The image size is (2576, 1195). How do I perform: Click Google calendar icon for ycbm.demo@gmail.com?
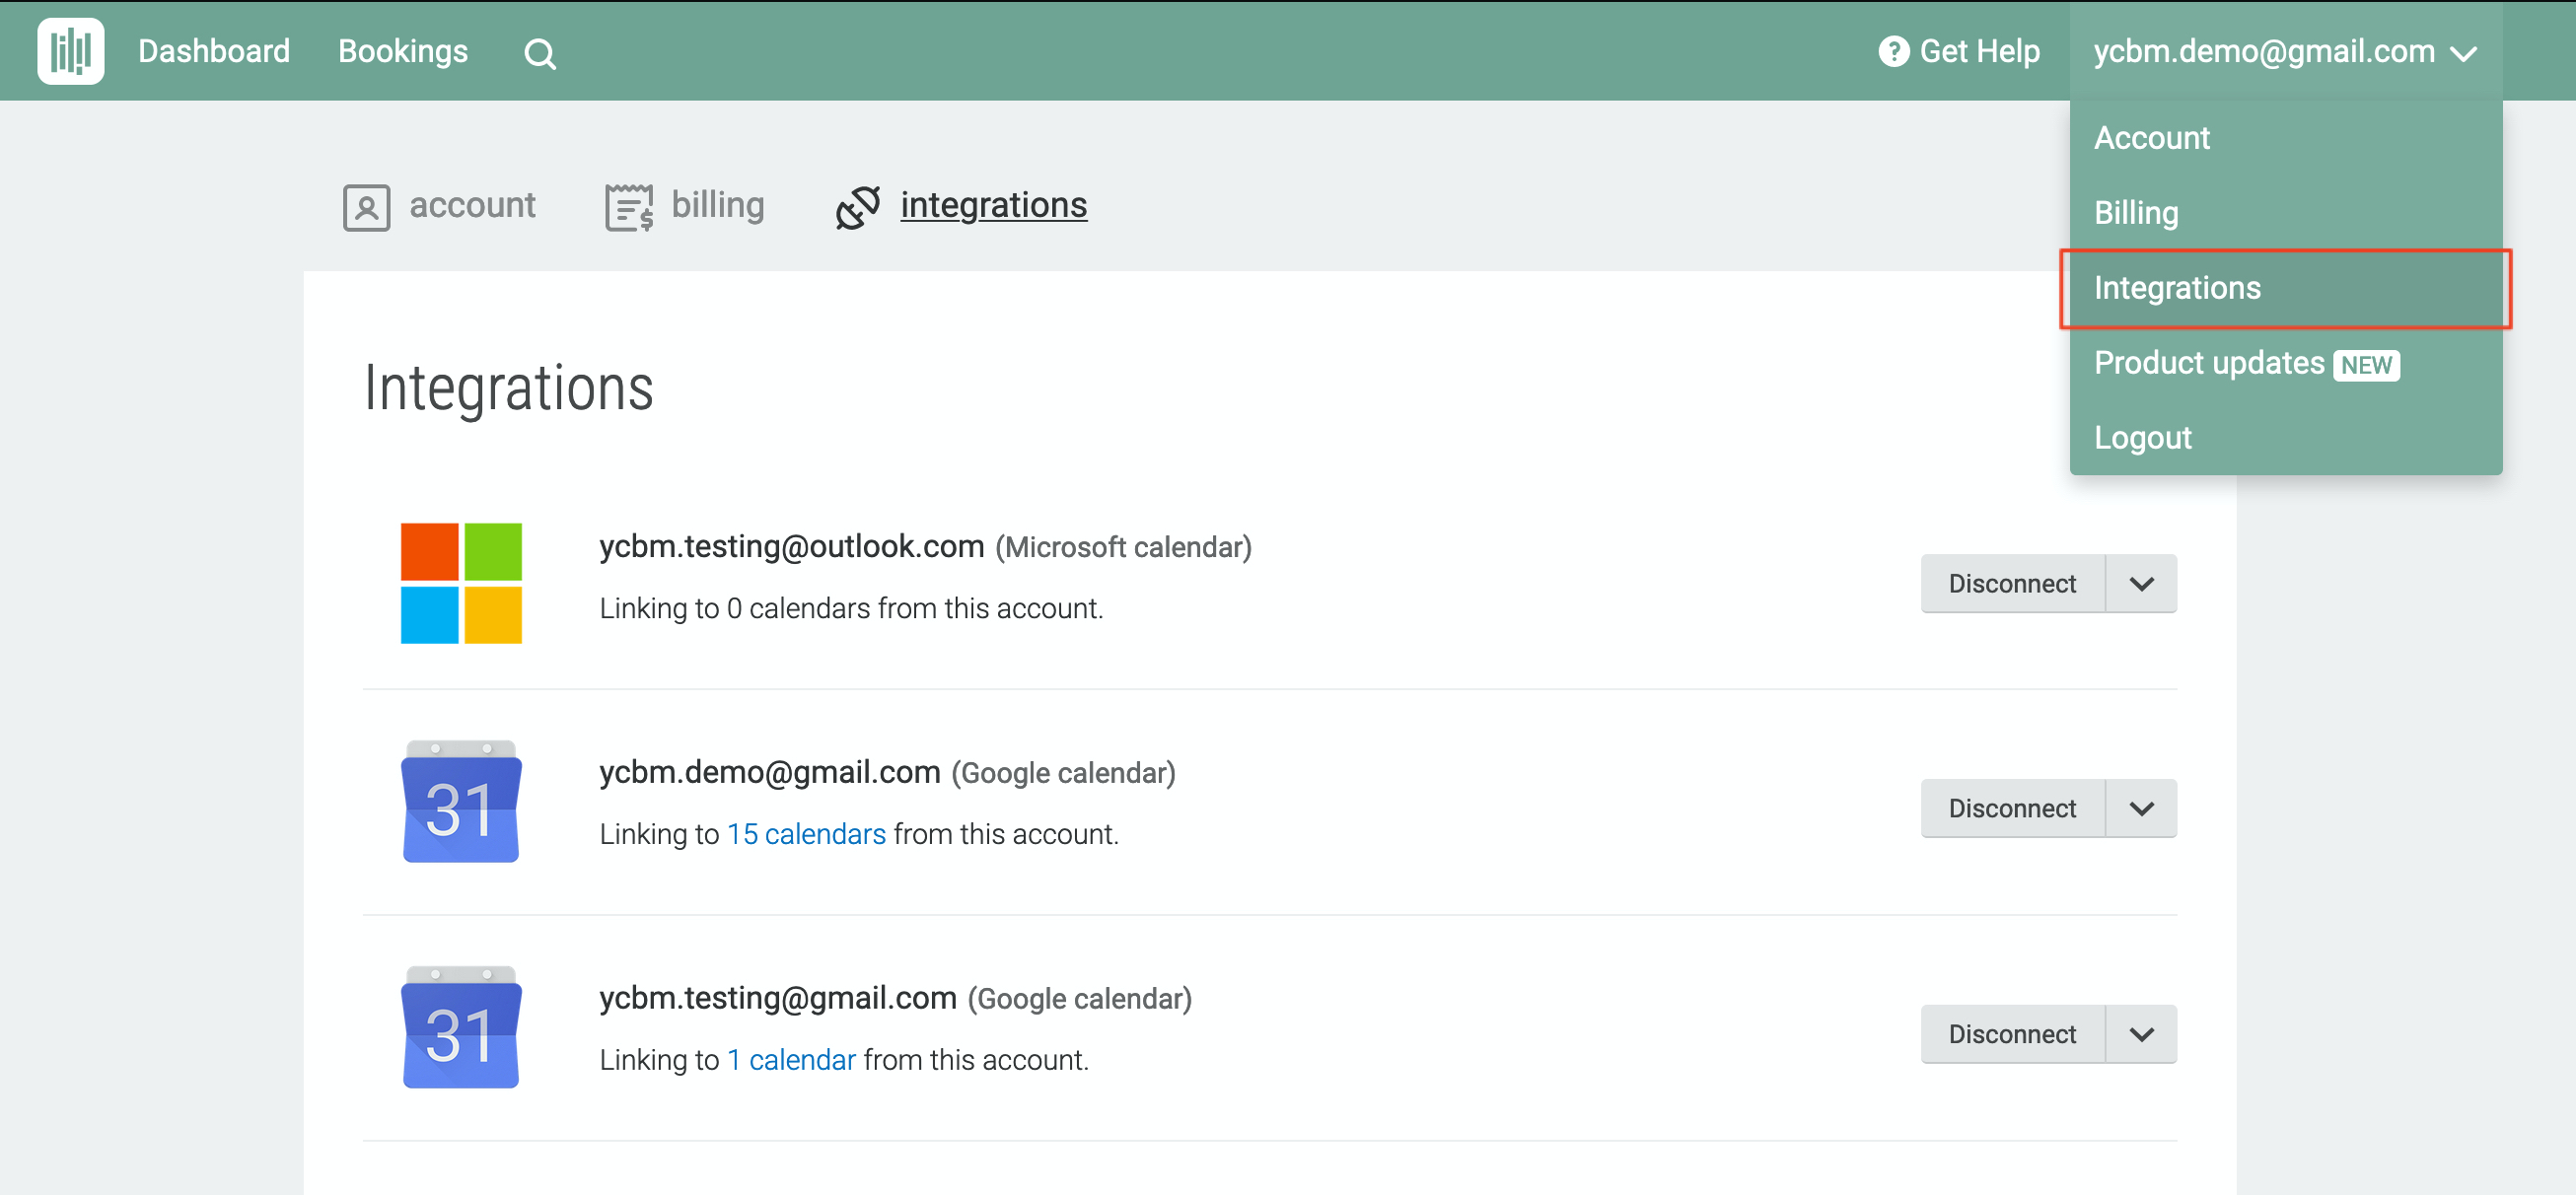(x=461, y=802)
